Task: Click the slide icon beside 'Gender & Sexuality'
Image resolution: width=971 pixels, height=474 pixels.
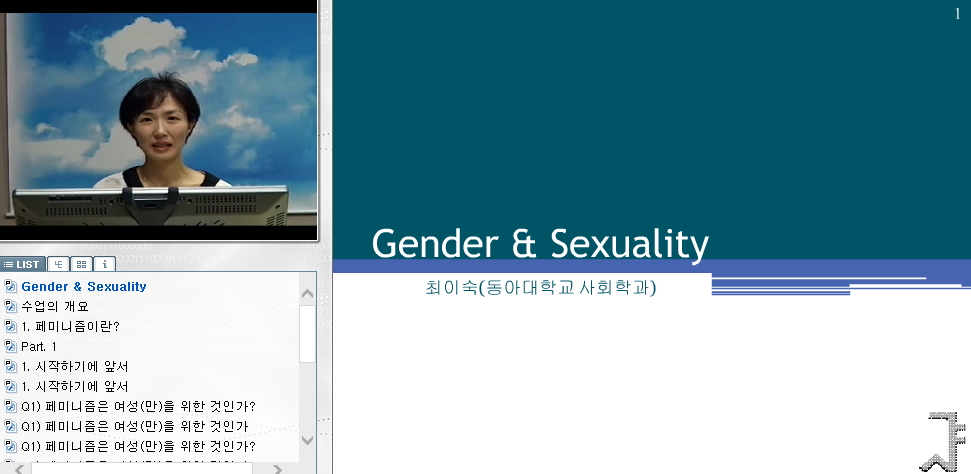Action: 11,286
